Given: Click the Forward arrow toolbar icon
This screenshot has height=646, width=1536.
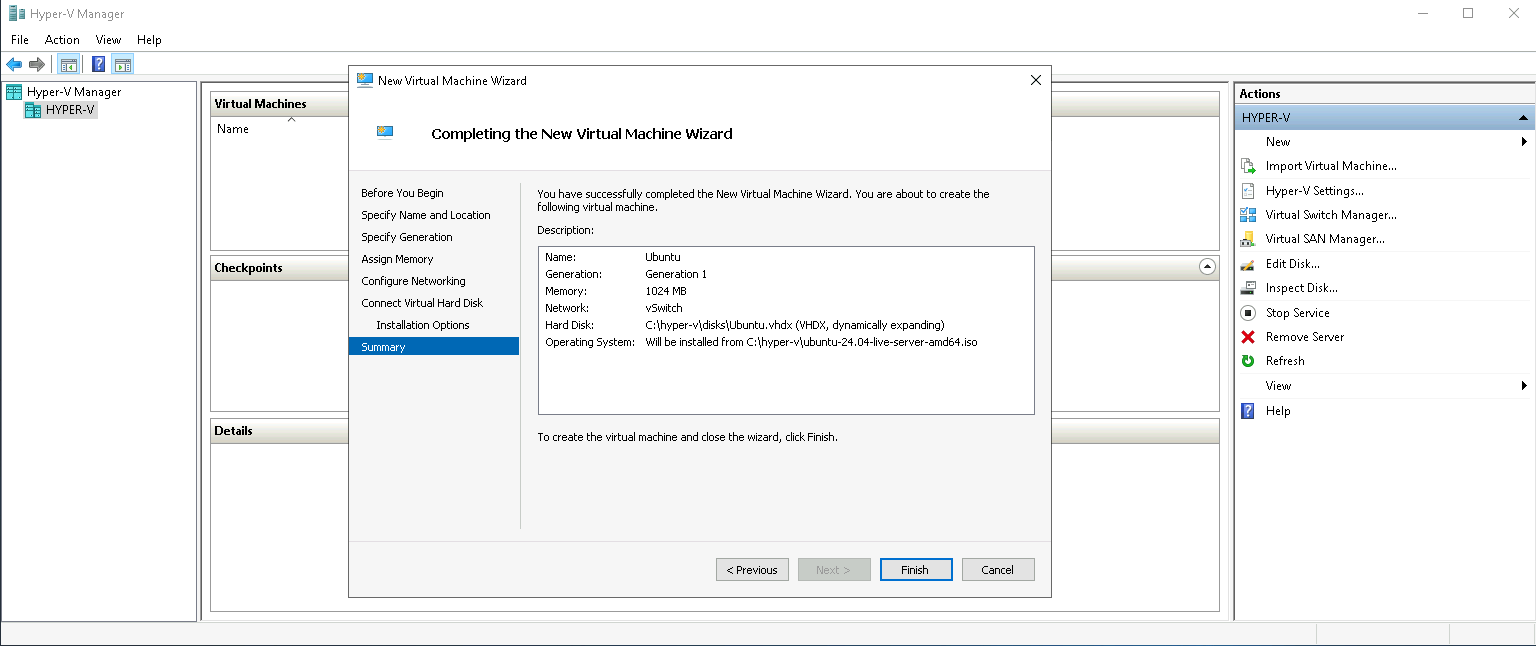Looking at the screenshot, I should 37,65.
